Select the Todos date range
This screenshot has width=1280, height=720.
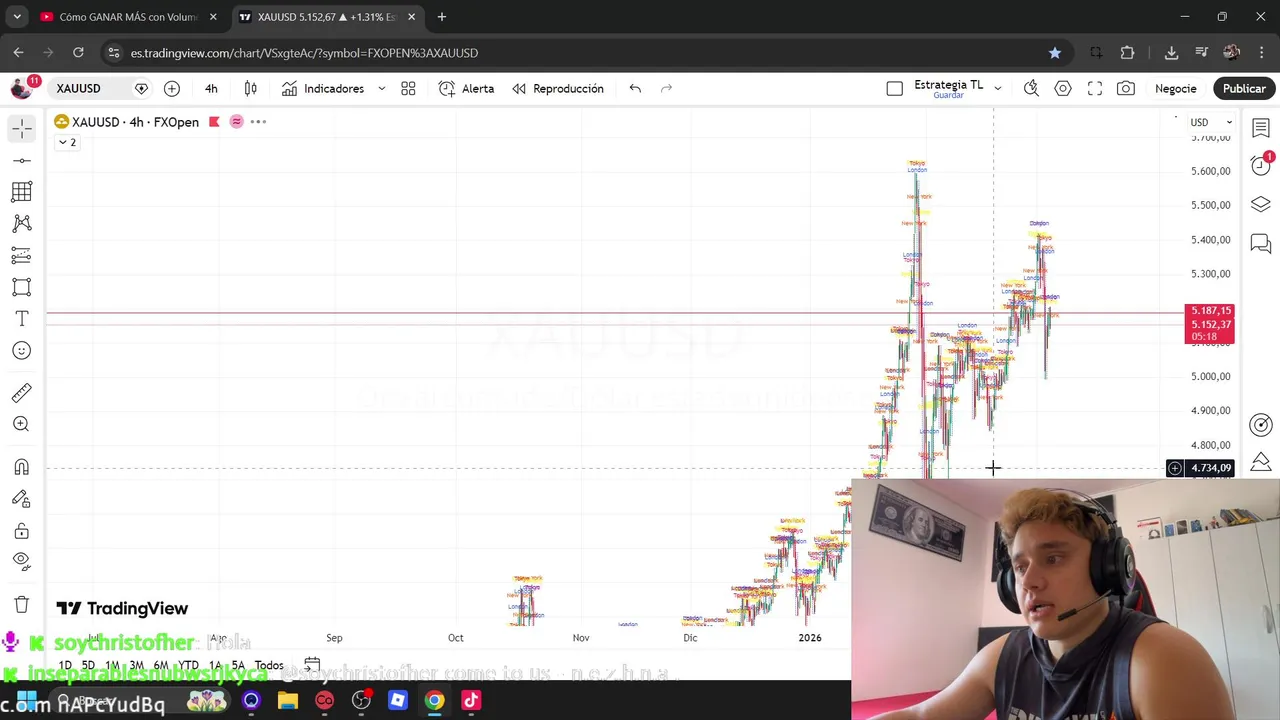269,665
